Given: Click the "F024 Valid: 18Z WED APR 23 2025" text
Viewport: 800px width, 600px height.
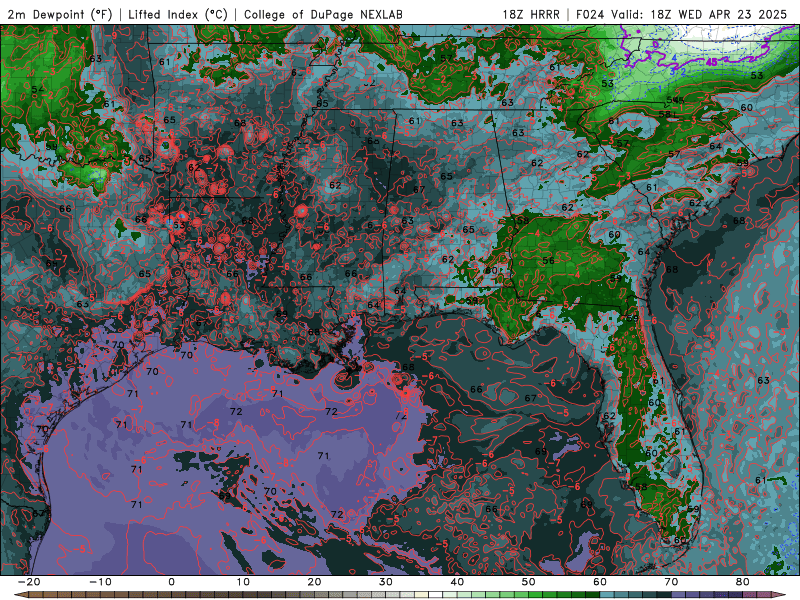Looking at the screenshot, I should coord(682,14).
